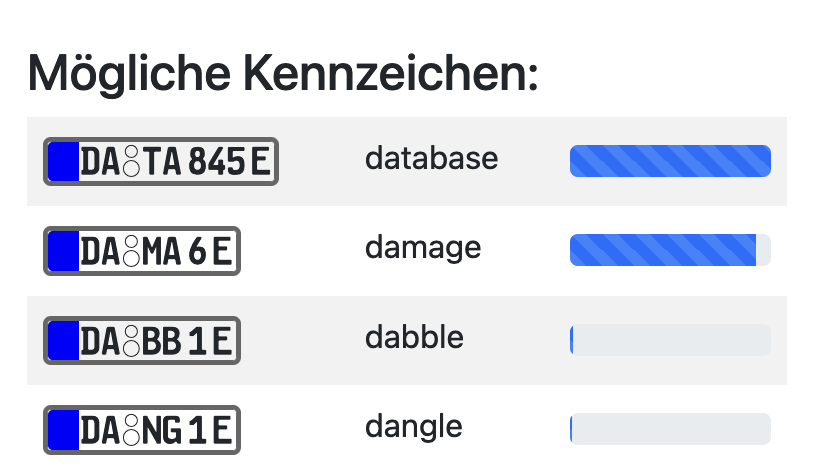816x472 pixels.
Task: Click the blue EU strip on the DA TA 845 E plate
Action: (x=64, y=161)
